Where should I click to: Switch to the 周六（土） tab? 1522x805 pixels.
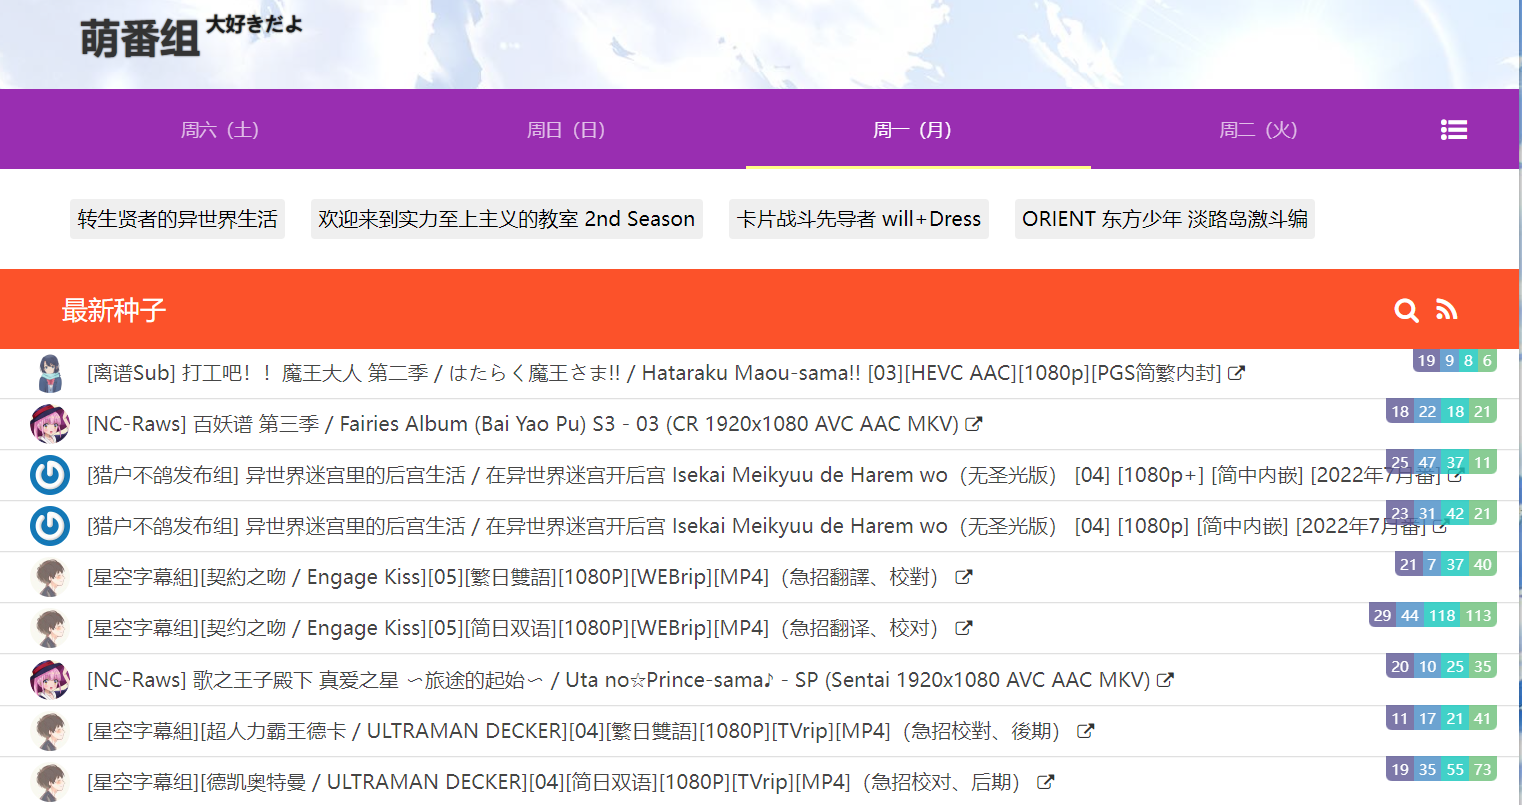tap(220, 129)
